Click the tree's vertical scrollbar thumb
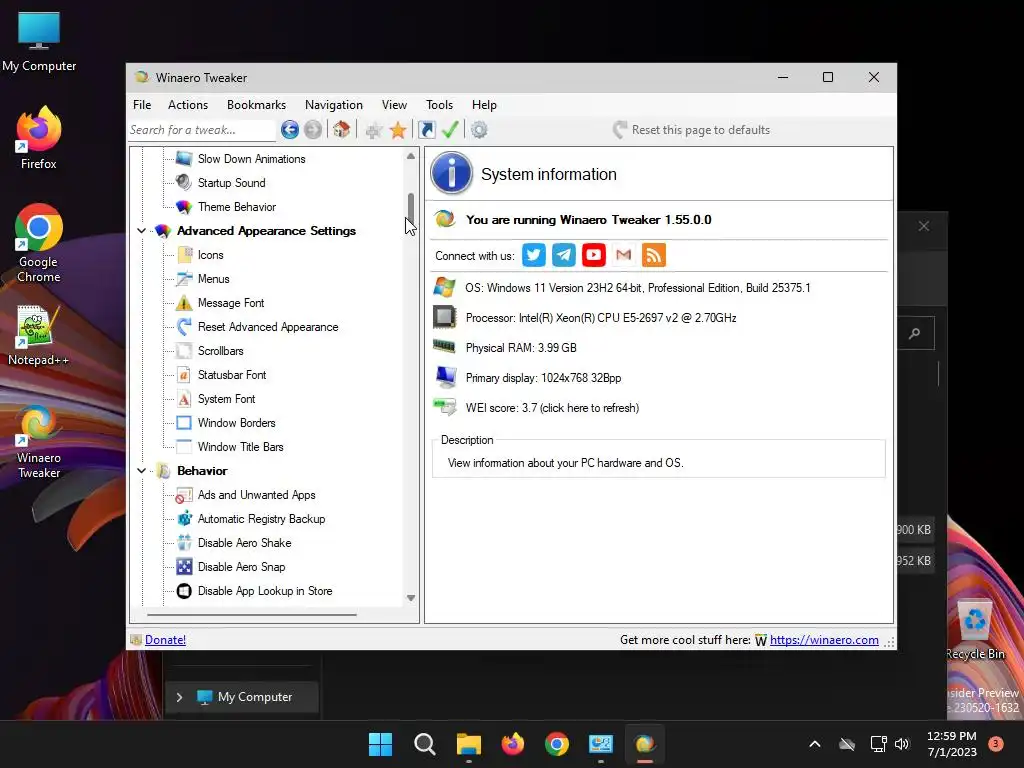The width and height of the screenshot is (1024, 768). (x=410, y=210)
